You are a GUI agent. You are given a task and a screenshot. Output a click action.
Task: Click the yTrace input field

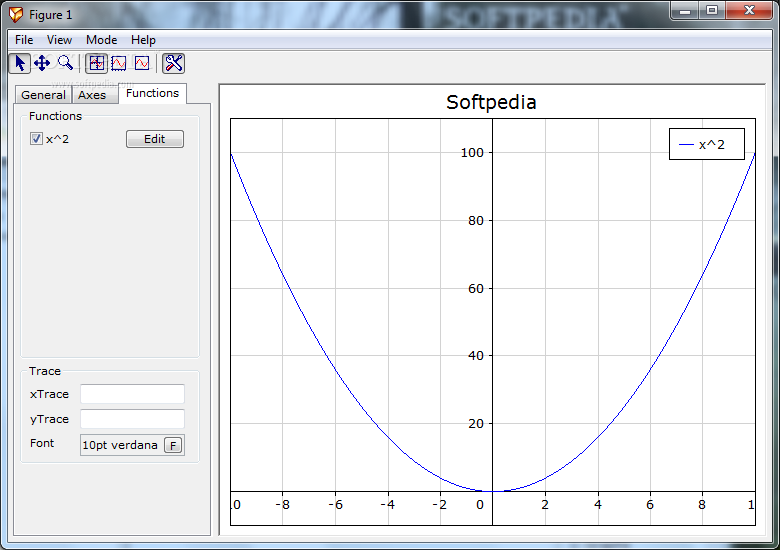coord(132,419)
